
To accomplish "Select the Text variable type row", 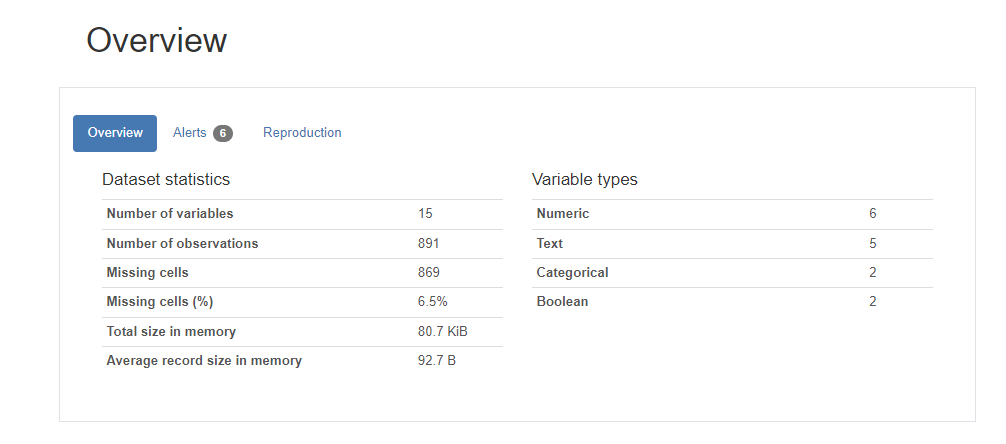I will pyautogui.click(x=550, y=243).
